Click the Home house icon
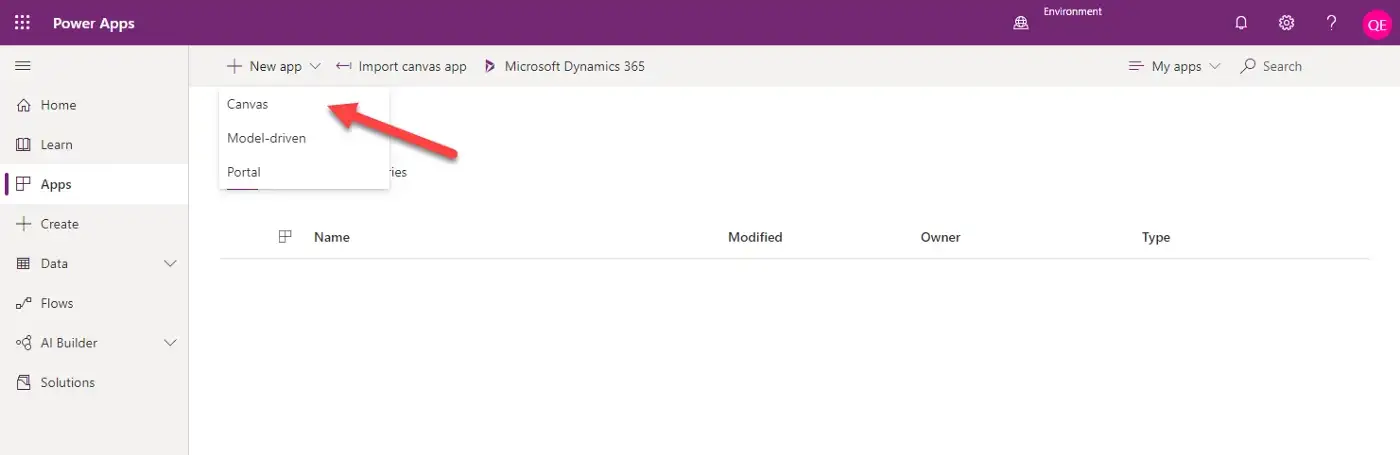Viewport: 1400px width, 455px height. pos(25,105)
